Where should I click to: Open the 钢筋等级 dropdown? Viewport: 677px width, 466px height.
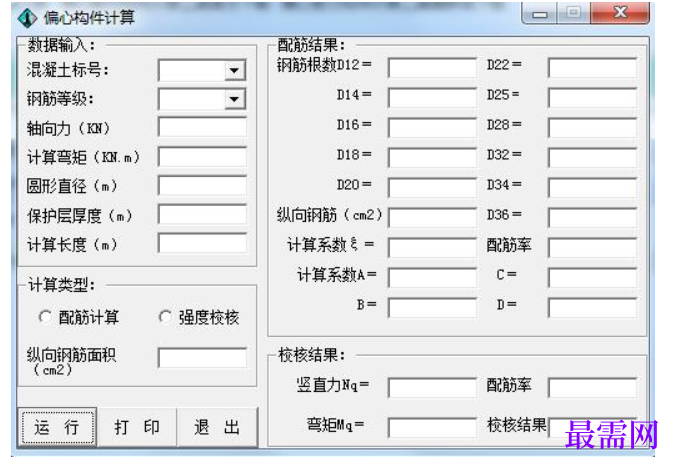point(234,99)
